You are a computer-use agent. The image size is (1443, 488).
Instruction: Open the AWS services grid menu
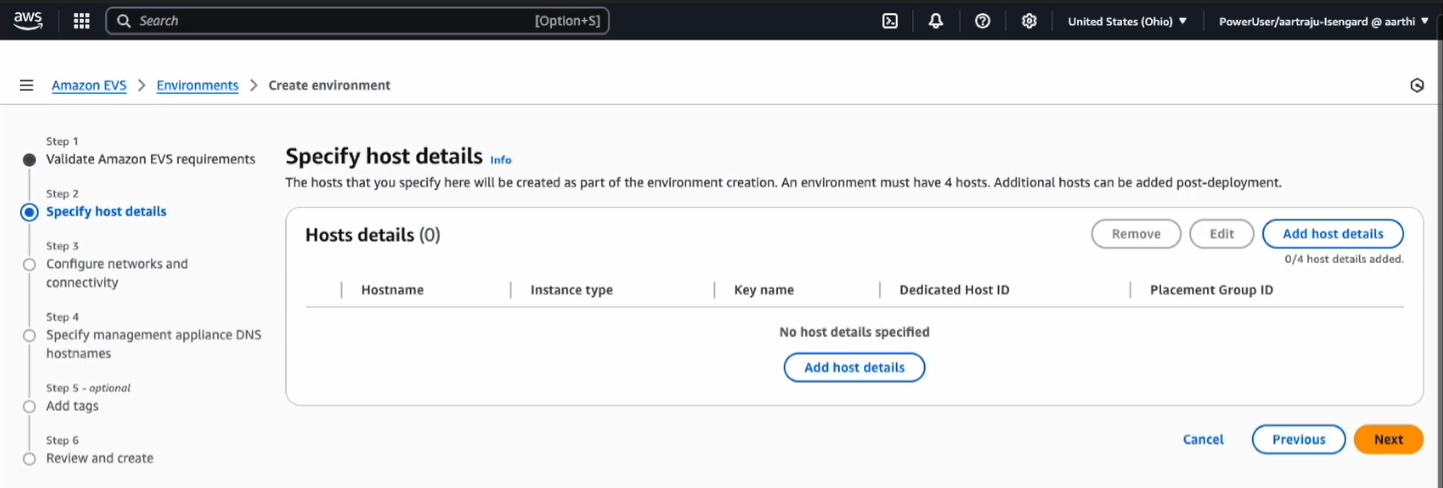pyautogui.click(x=82, y=21)
